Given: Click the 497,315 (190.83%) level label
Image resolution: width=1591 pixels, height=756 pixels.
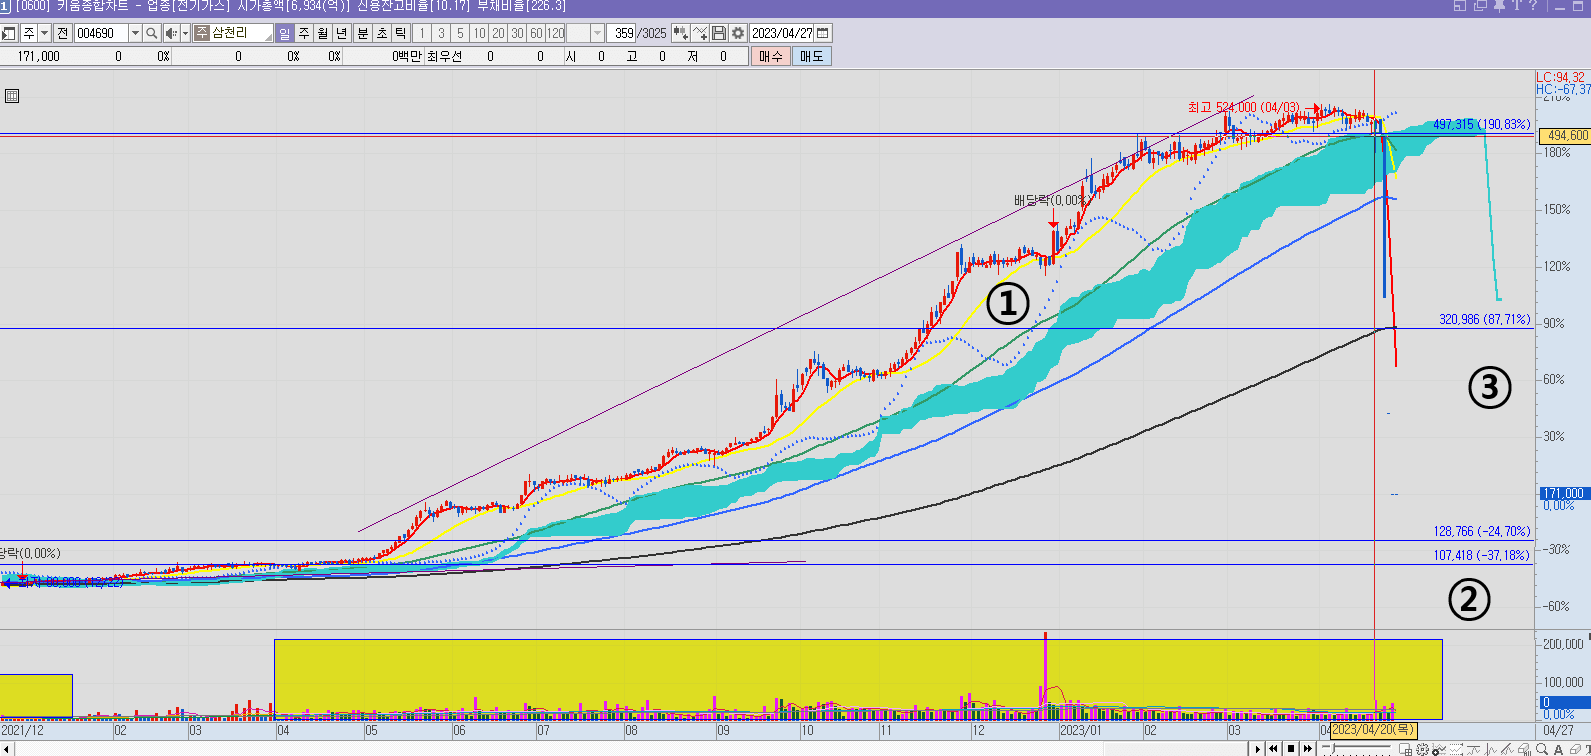Looking at the screenshot, I should tap(1481, 125).
